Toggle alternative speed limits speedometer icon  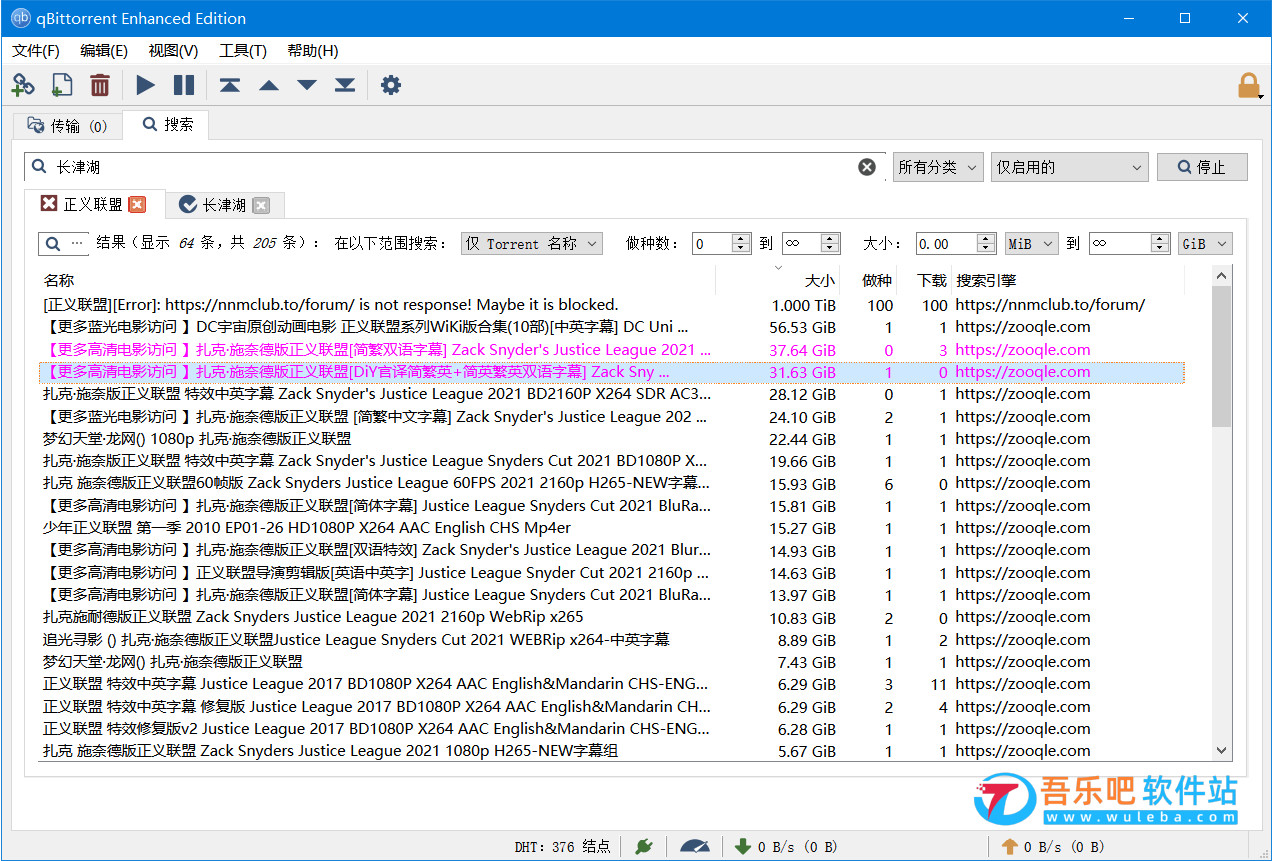point(695,847)
